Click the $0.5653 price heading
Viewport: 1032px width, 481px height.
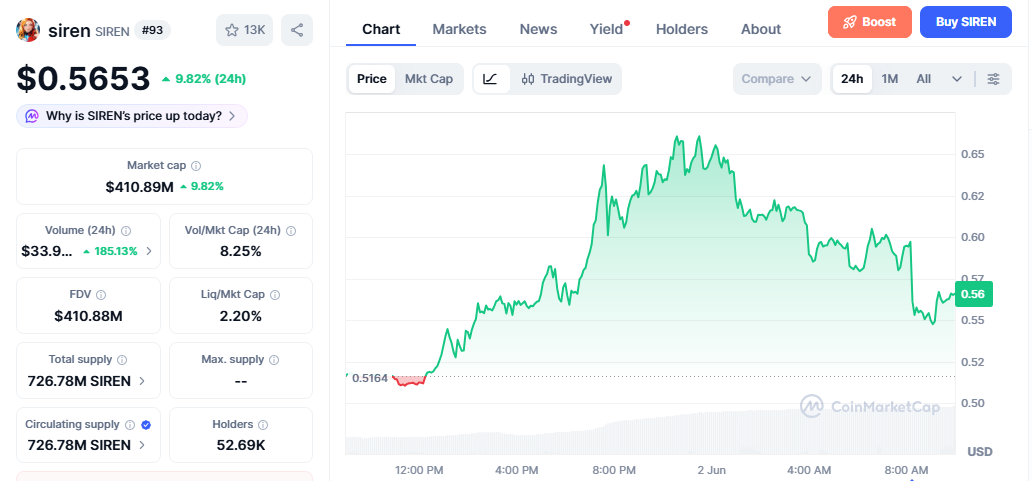[84, 79]
